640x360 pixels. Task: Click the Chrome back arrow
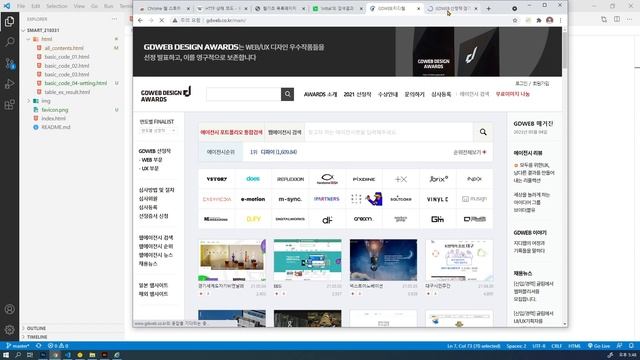point(140,20)
